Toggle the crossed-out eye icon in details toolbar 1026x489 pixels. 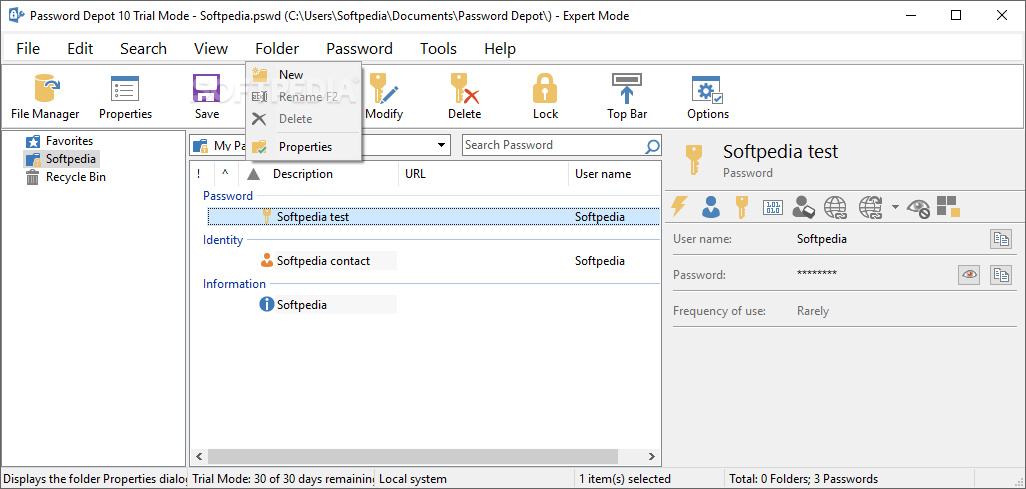(x=919, y=208)
